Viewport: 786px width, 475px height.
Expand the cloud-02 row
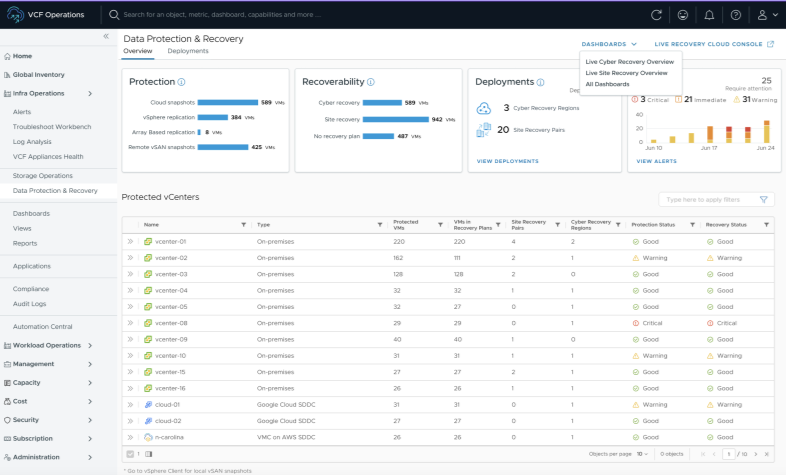click(130, 421)
